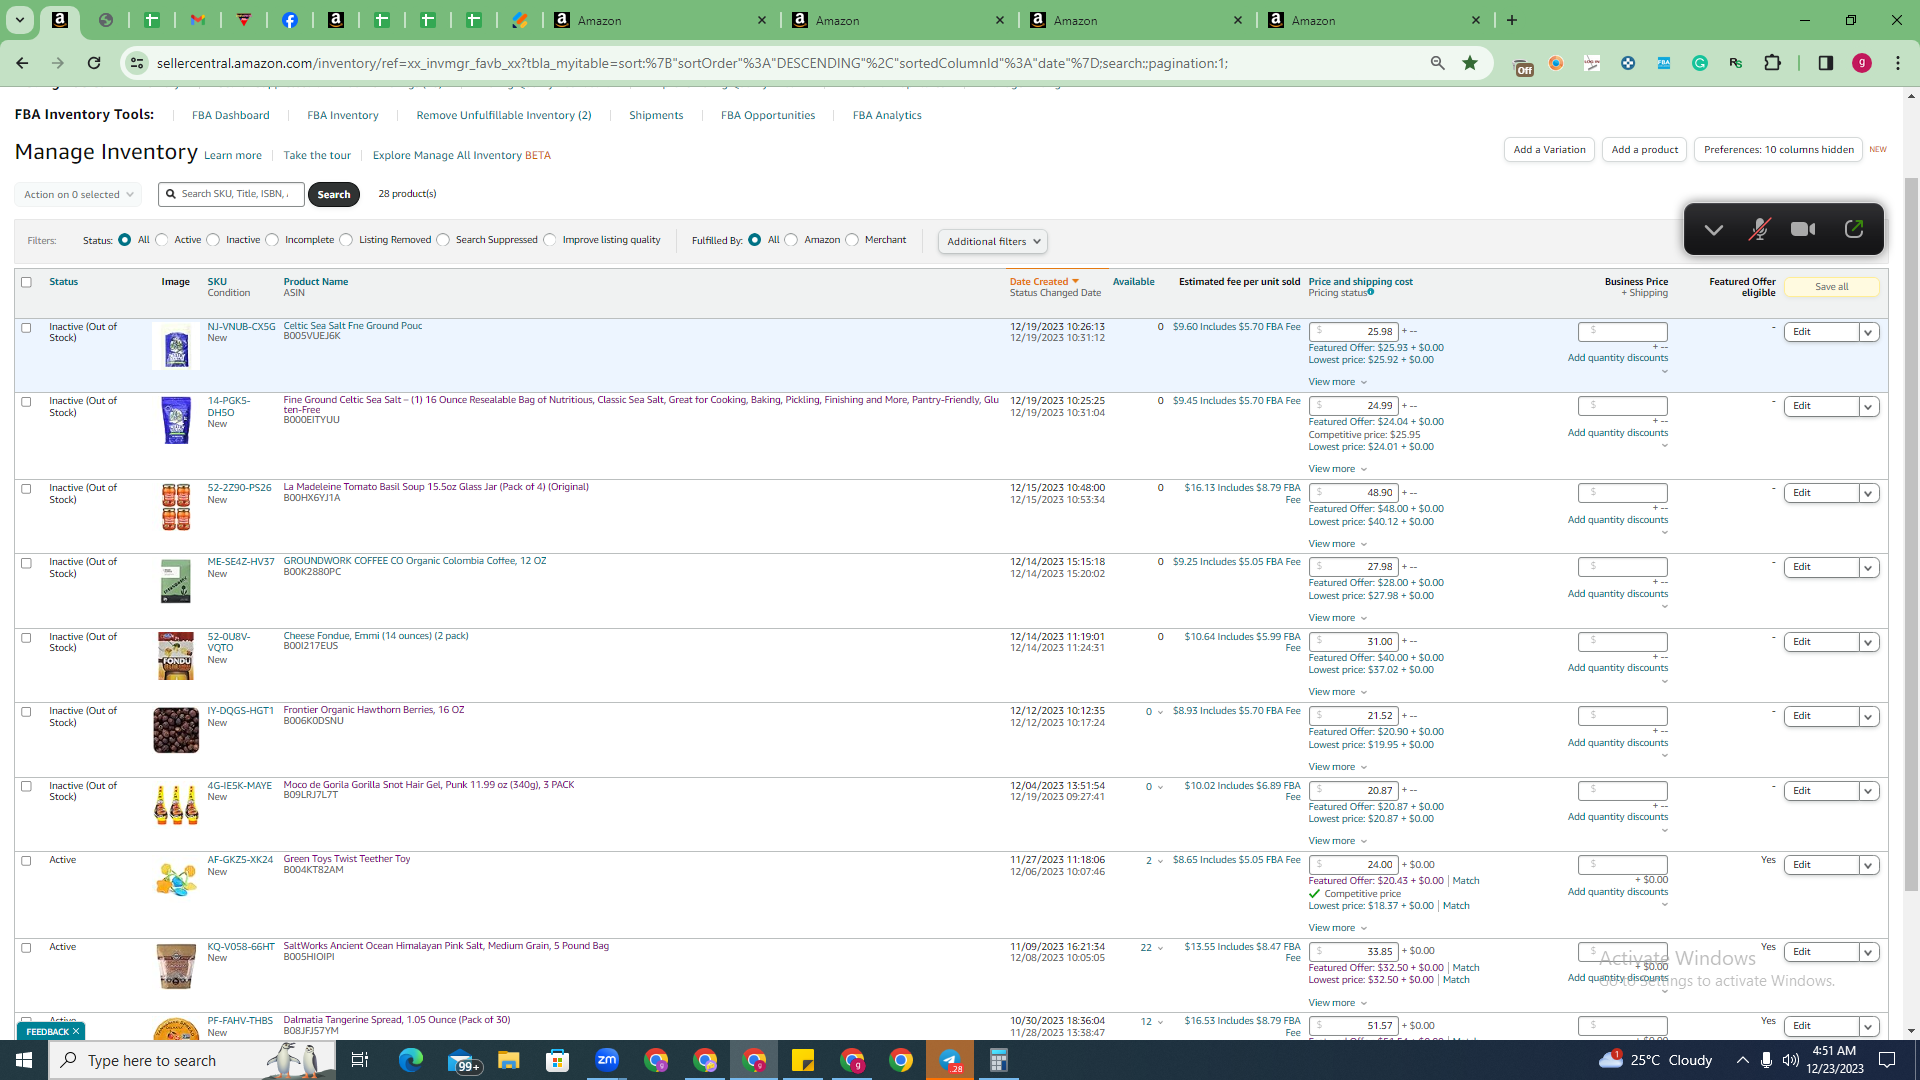Screen dimensions: 1920x1080
Task: Select the Search Suppressed radio button
Action: (x=443, y=240)
